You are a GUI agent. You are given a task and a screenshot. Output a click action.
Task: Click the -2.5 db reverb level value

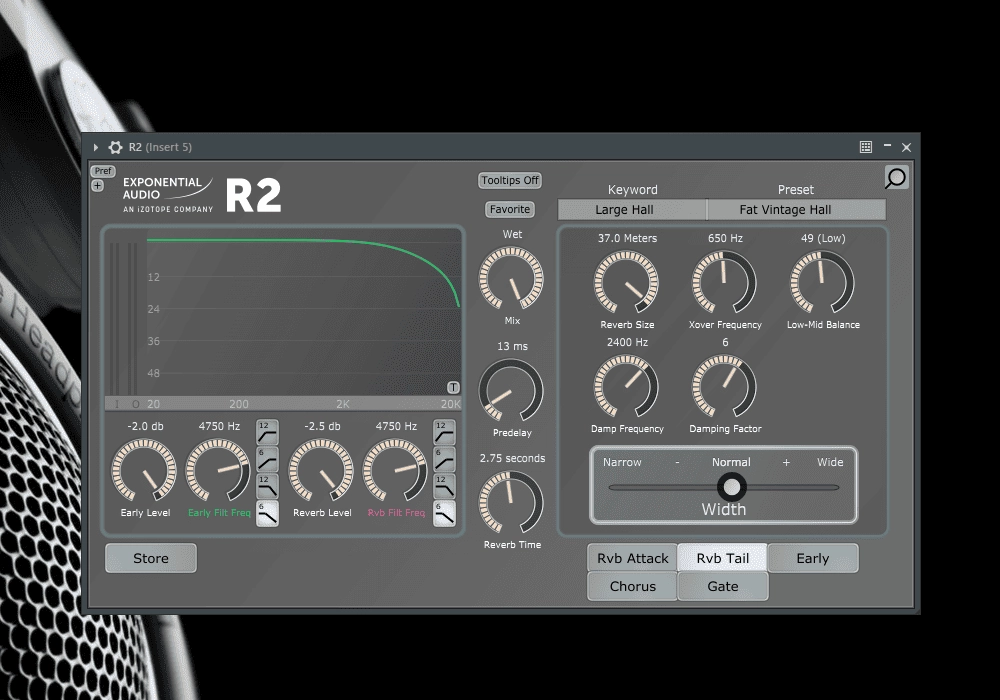pos(322,426)
